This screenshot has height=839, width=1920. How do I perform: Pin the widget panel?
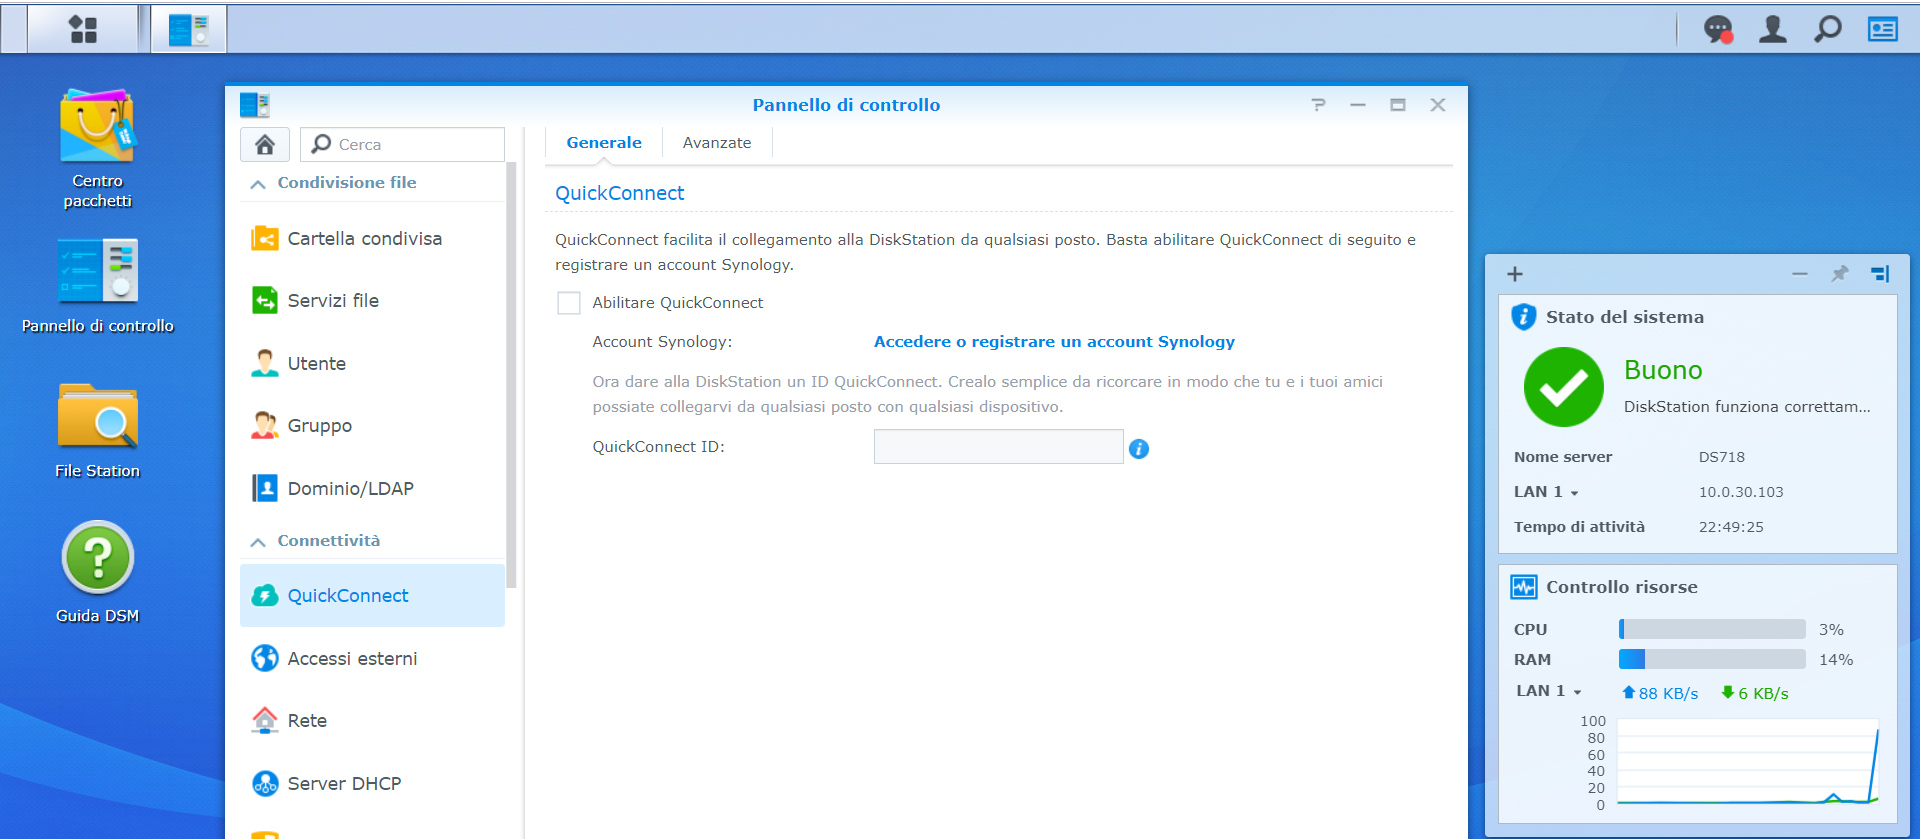tap(1839, 274)
